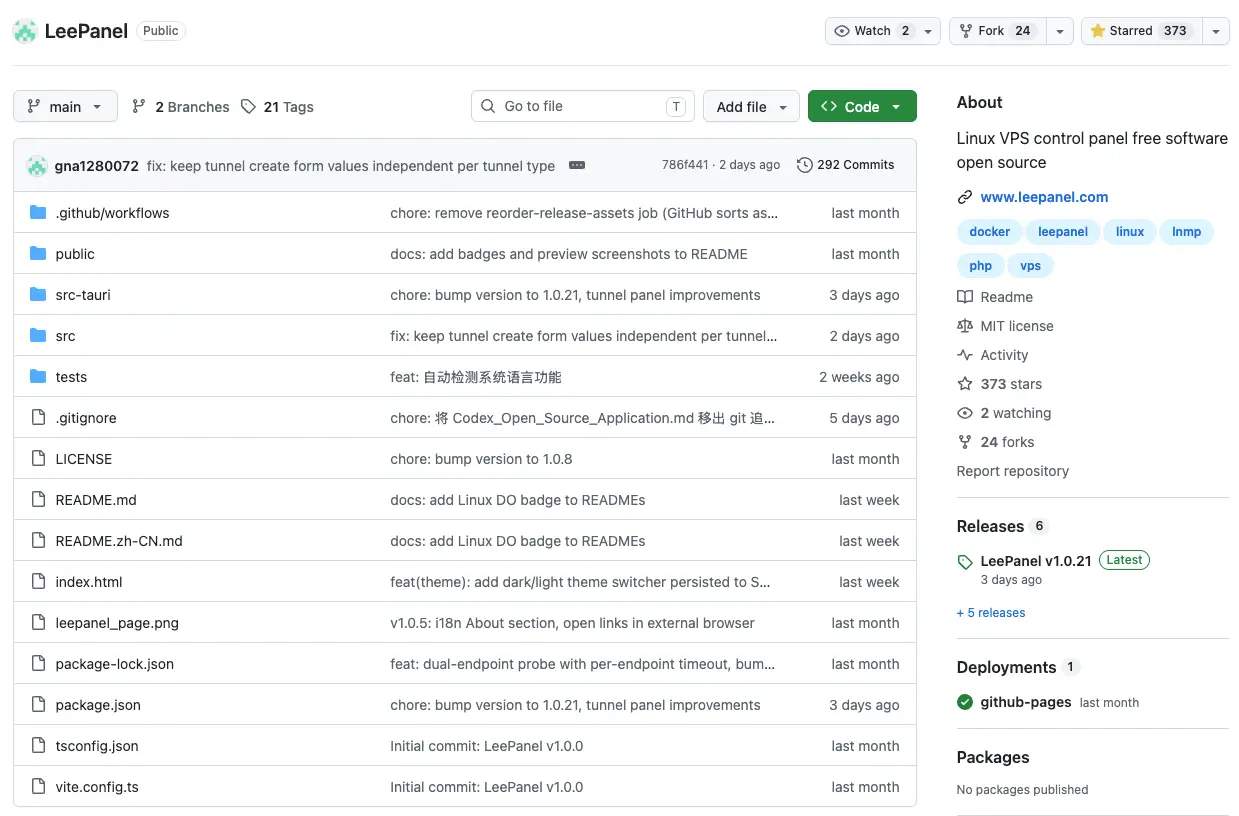This screenshot has height=816, width=1239.
Task: Click the eye icon beside 2 watching
Action: [965, 413]
